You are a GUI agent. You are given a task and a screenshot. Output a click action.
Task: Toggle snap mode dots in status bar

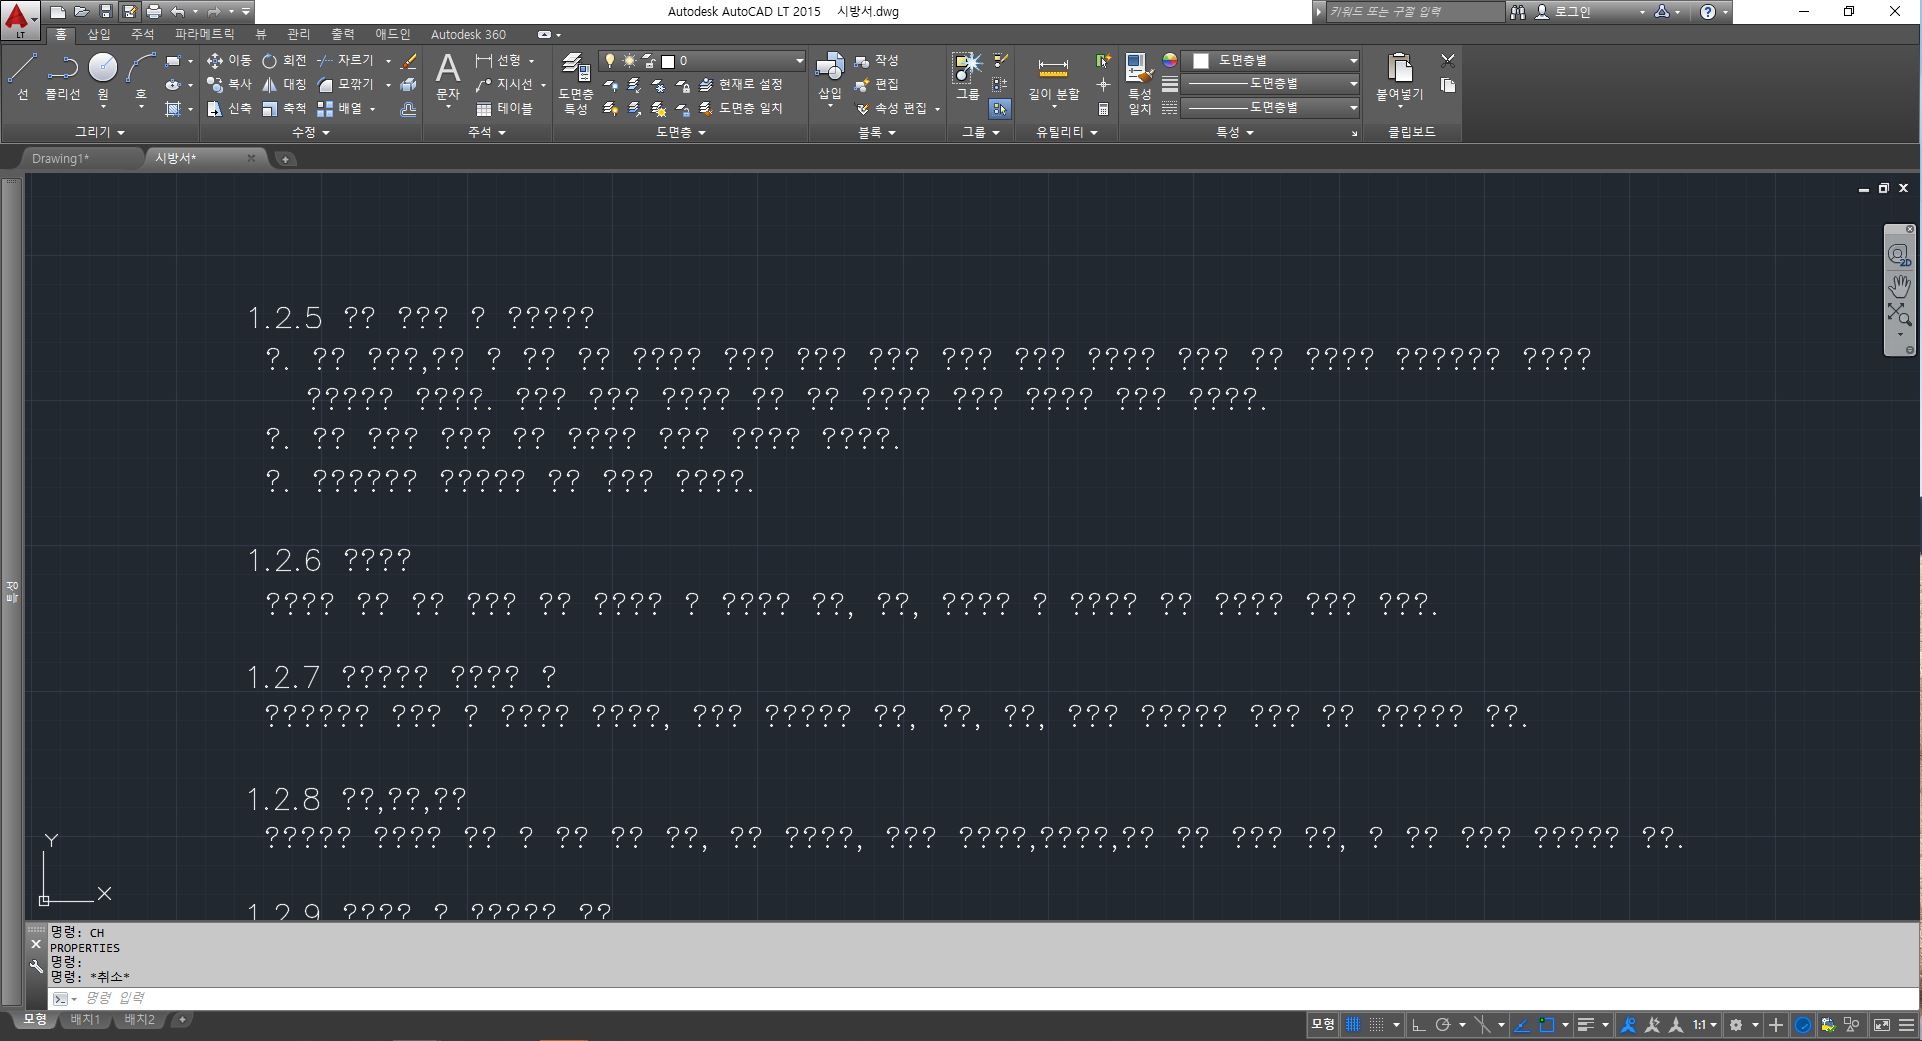[x=1377, y=1024]
